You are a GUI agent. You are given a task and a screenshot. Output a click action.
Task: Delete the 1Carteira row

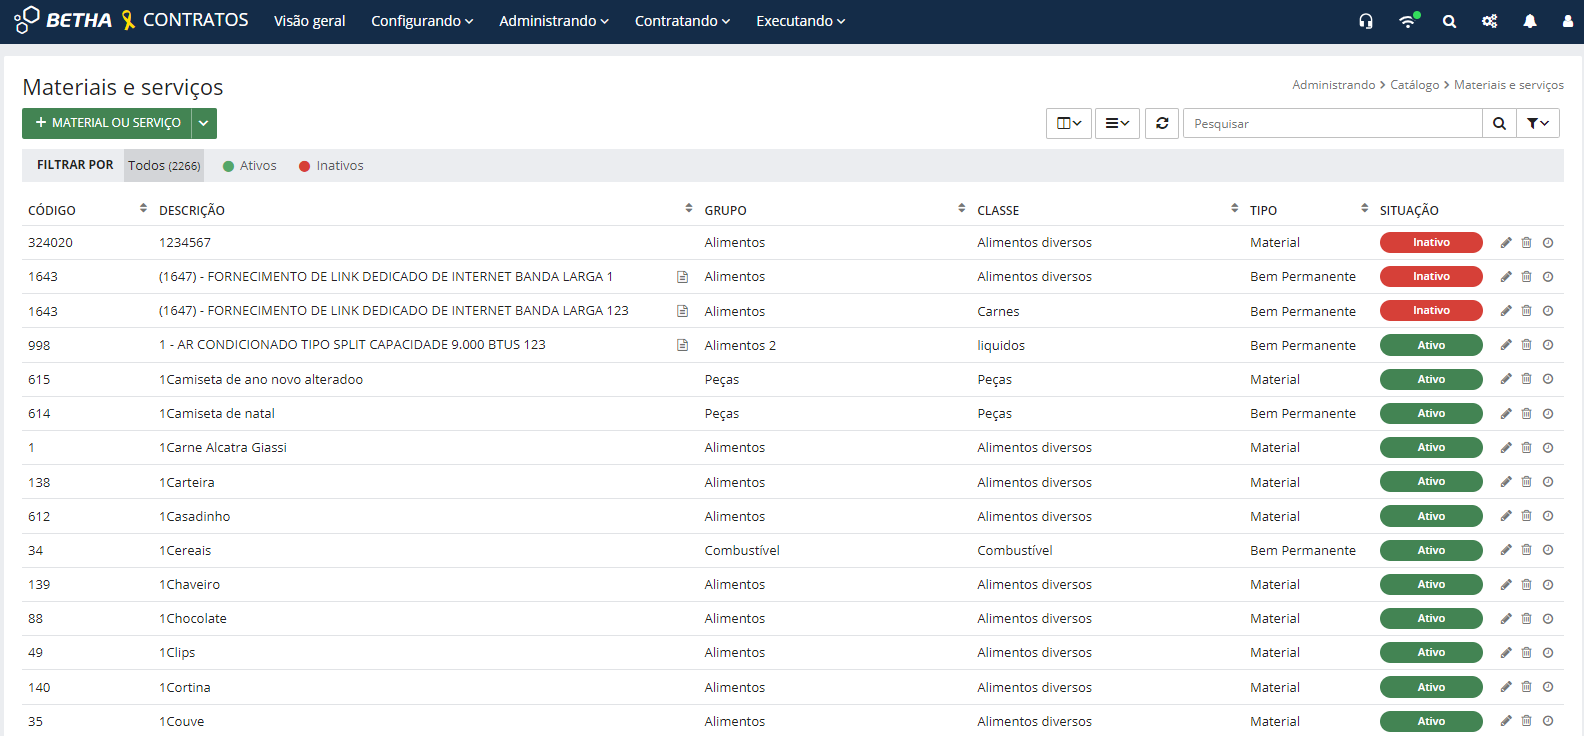[x=1527, y=482]
